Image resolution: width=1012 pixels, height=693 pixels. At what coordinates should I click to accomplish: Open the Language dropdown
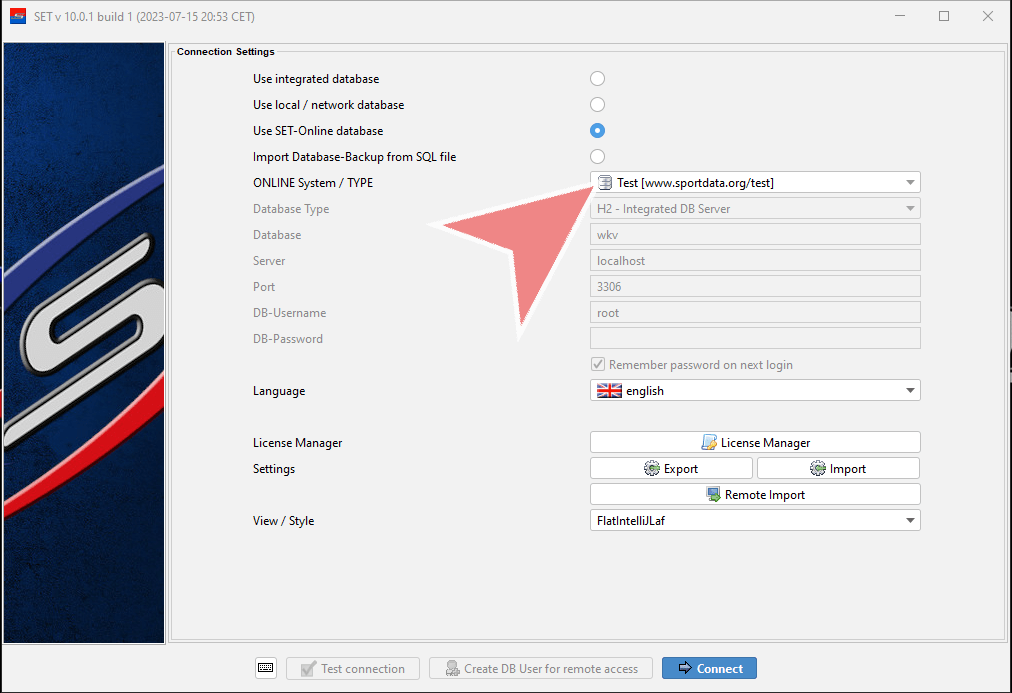pyautogui.click(x=909, y=391)
